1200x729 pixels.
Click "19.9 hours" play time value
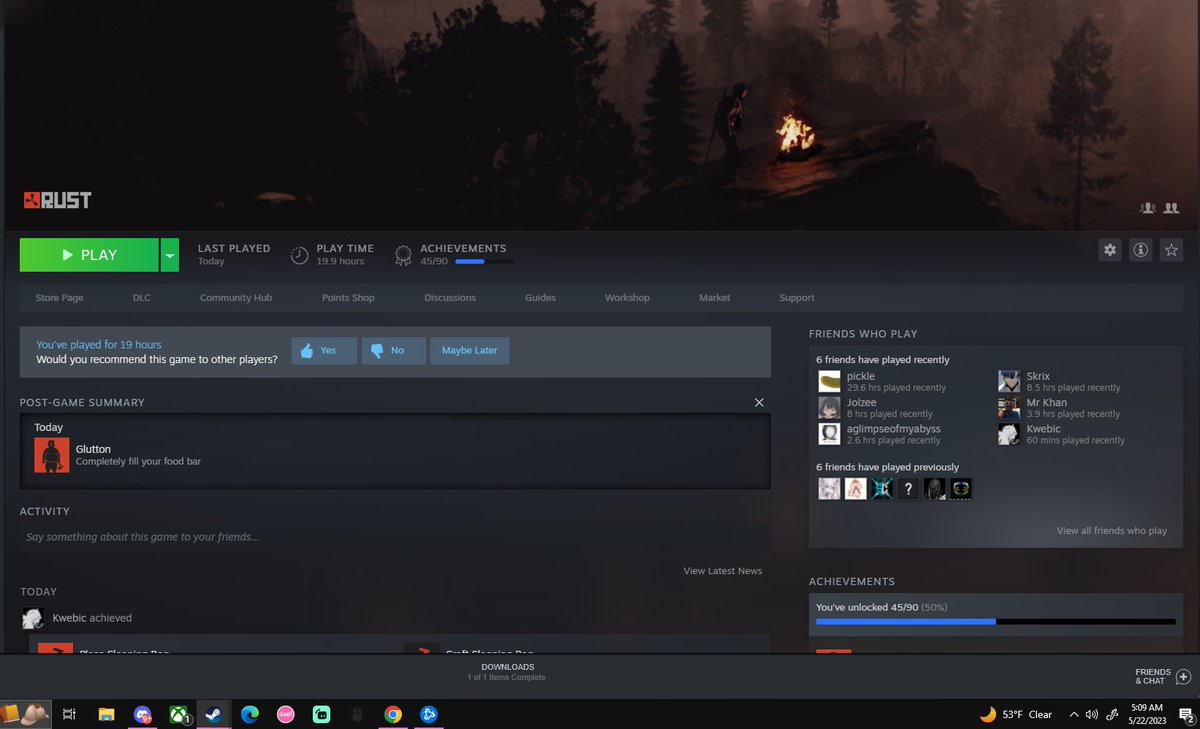coord(340,261)
